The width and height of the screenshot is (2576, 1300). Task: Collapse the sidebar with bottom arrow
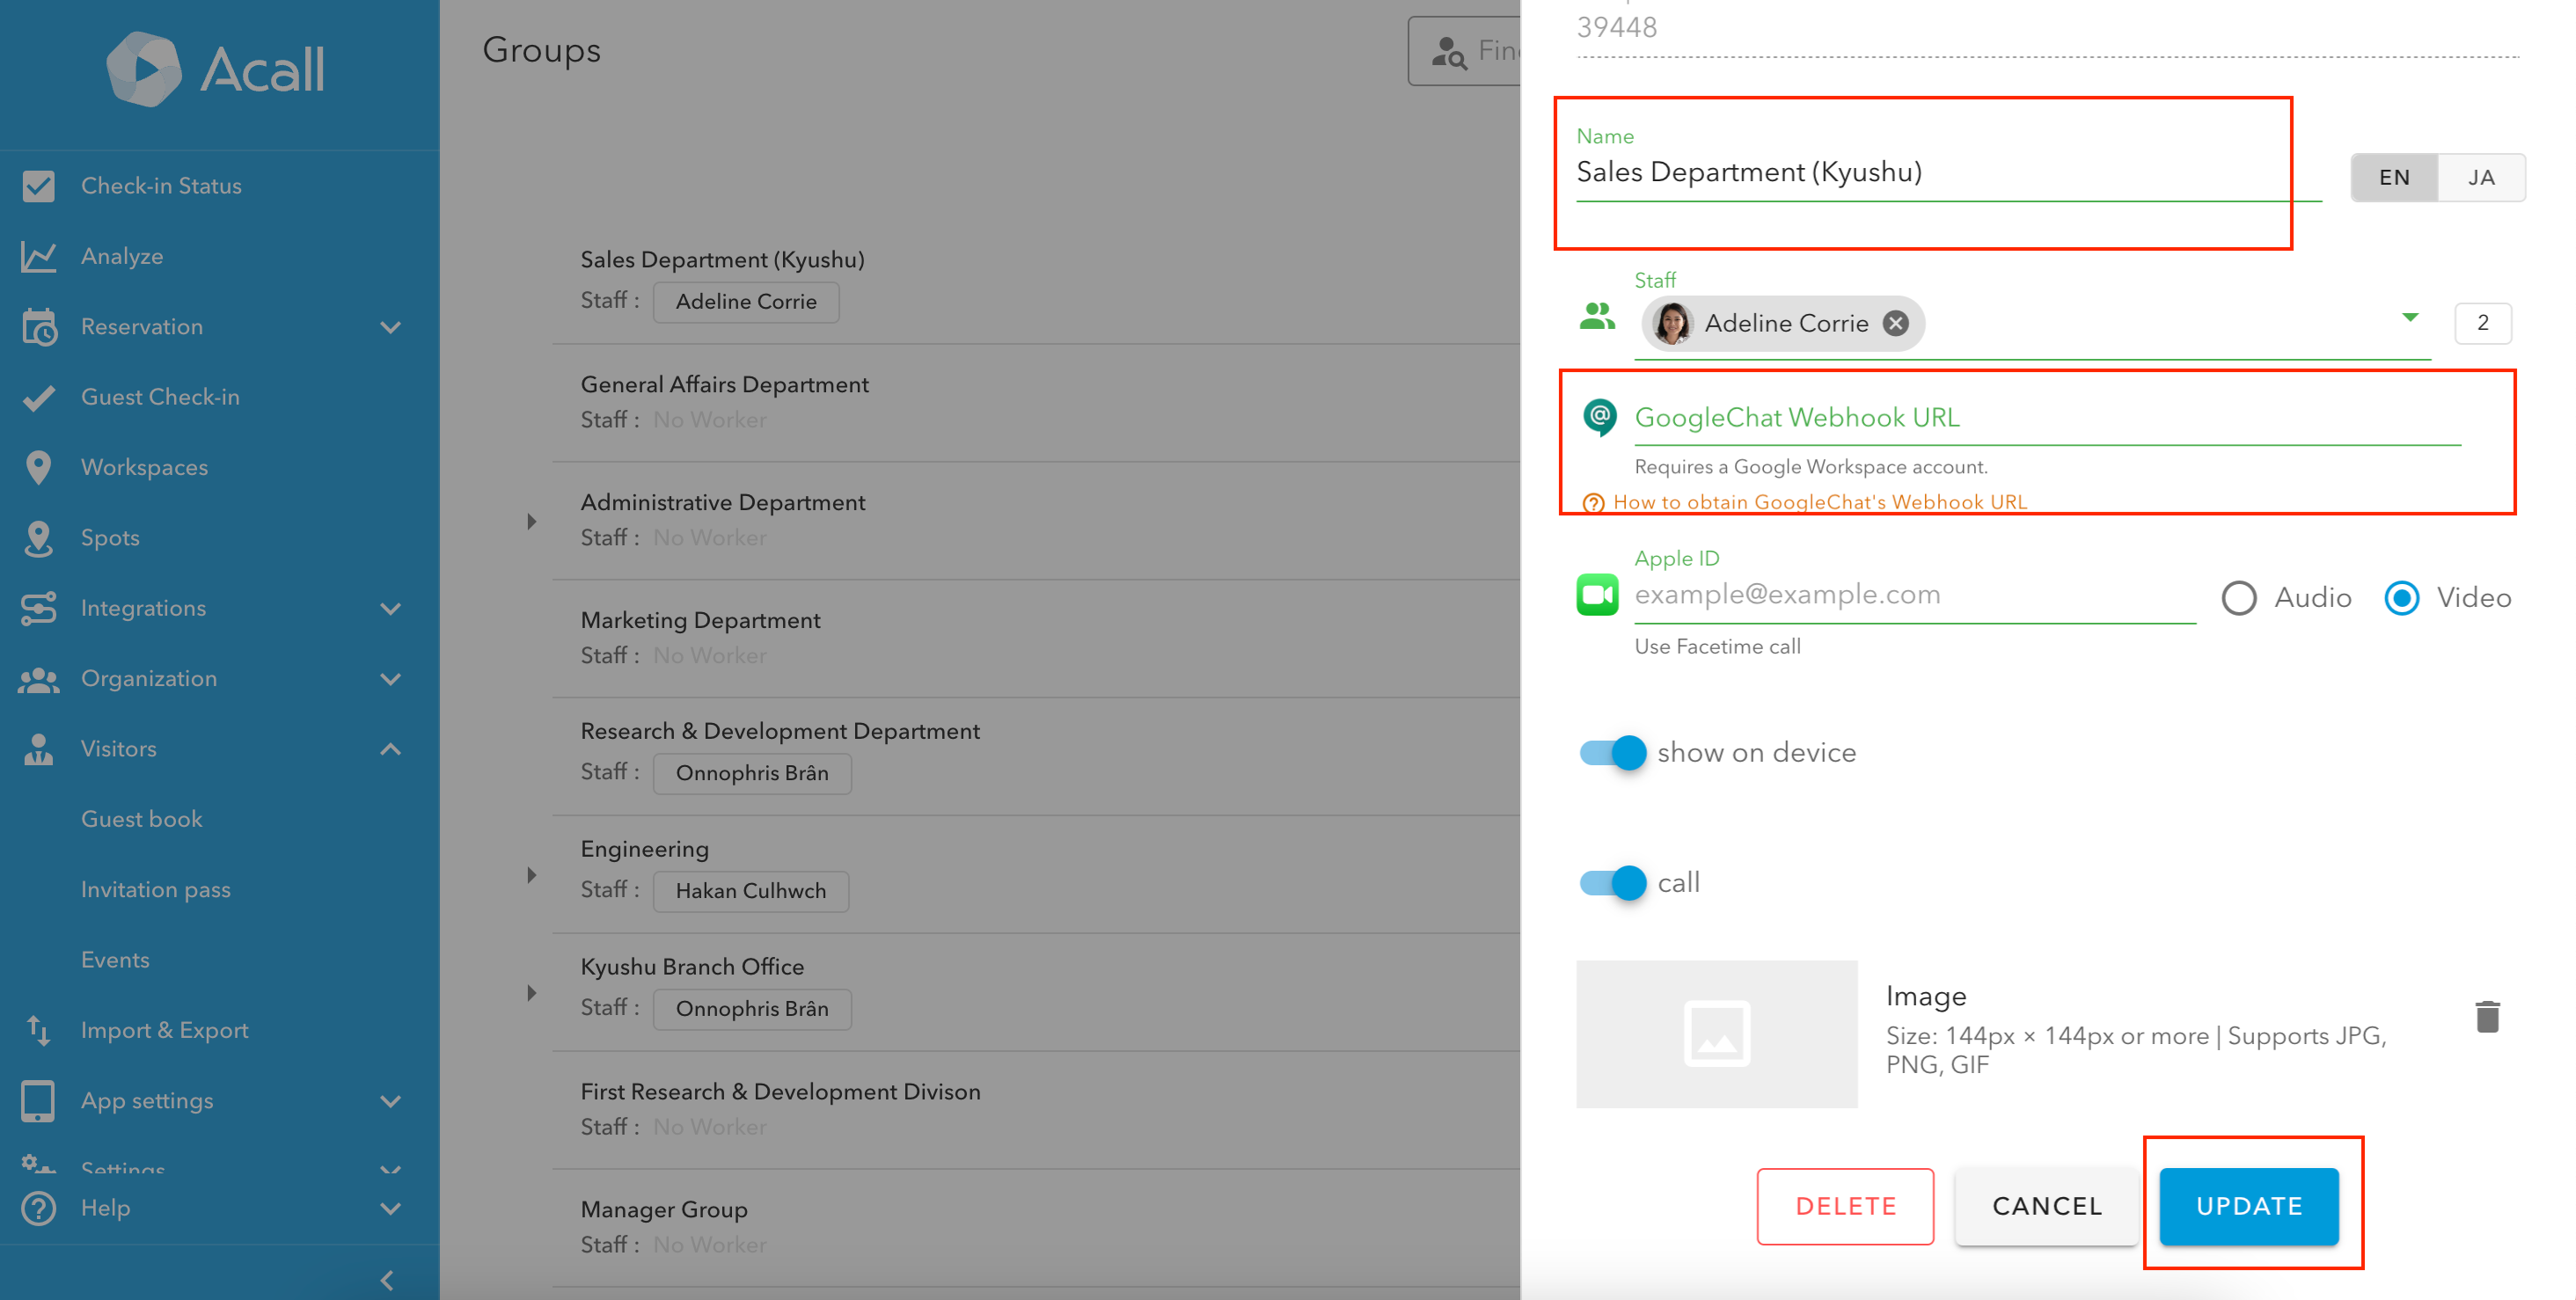387,1279
